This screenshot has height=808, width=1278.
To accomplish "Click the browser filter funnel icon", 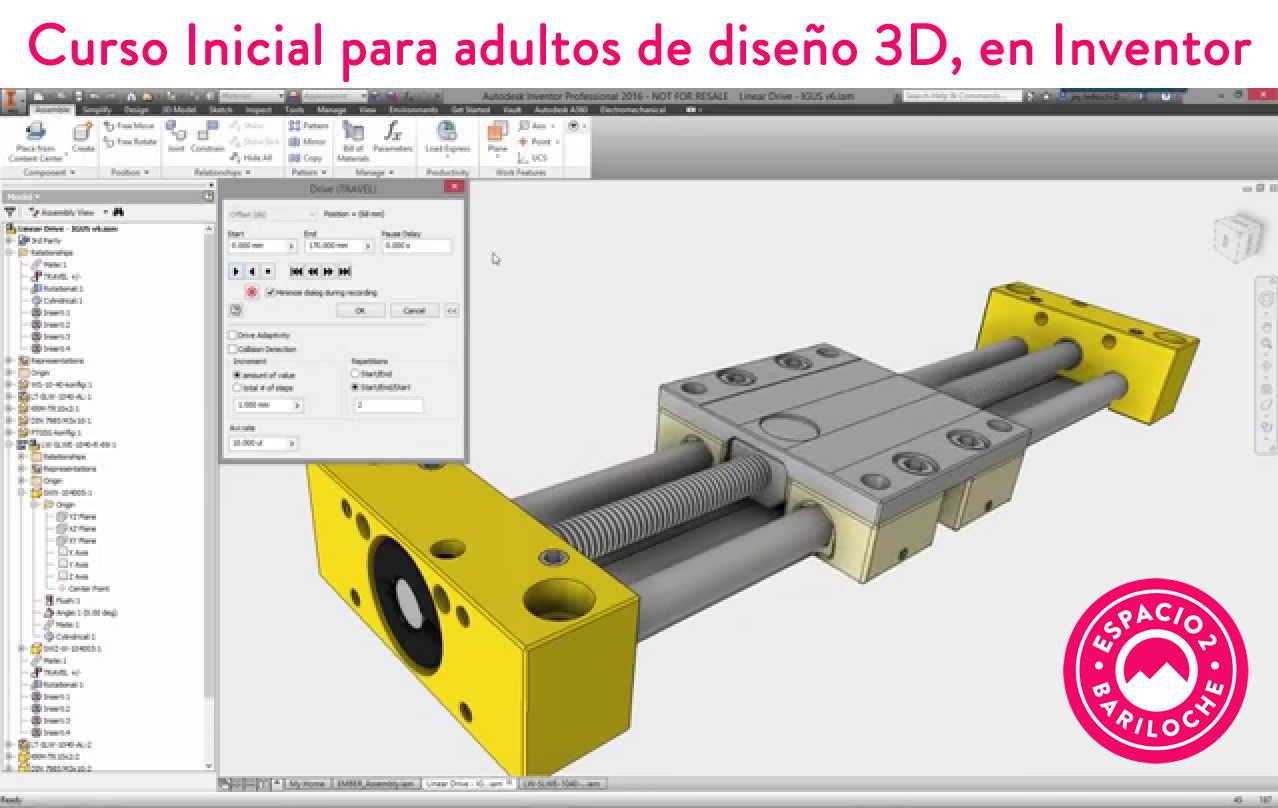I will click(x=11, y=212).
